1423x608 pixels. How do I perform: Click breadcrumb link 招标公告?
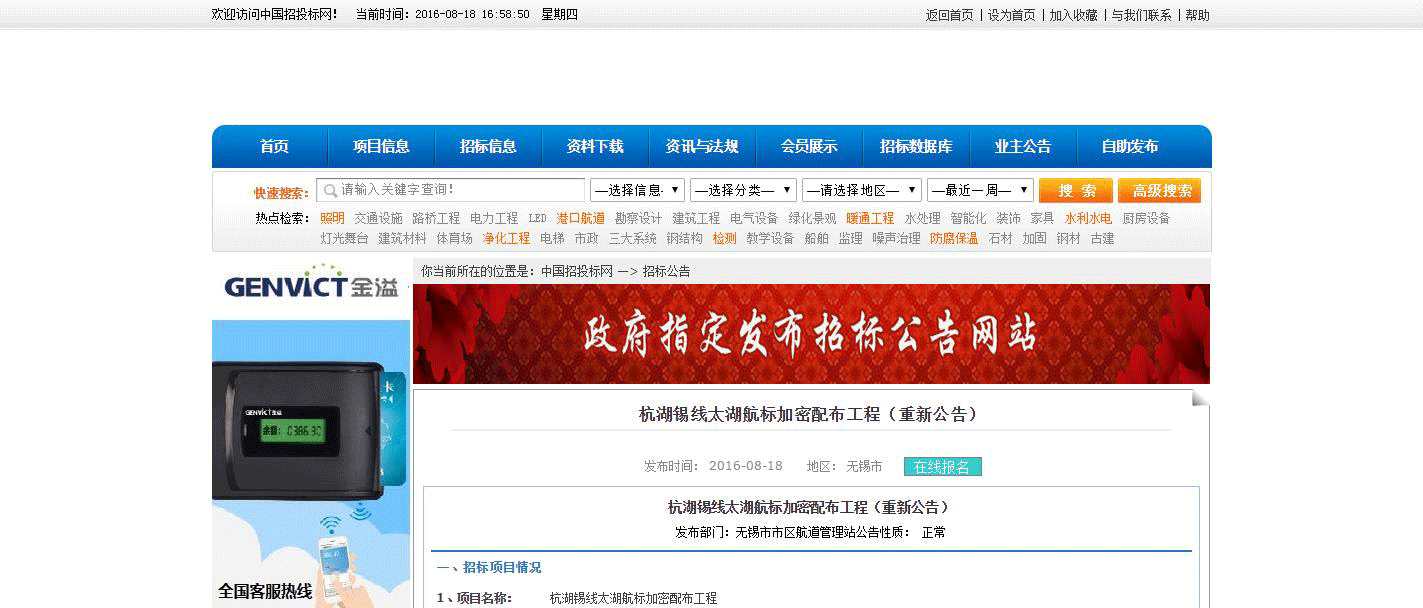tap(666, 271)
